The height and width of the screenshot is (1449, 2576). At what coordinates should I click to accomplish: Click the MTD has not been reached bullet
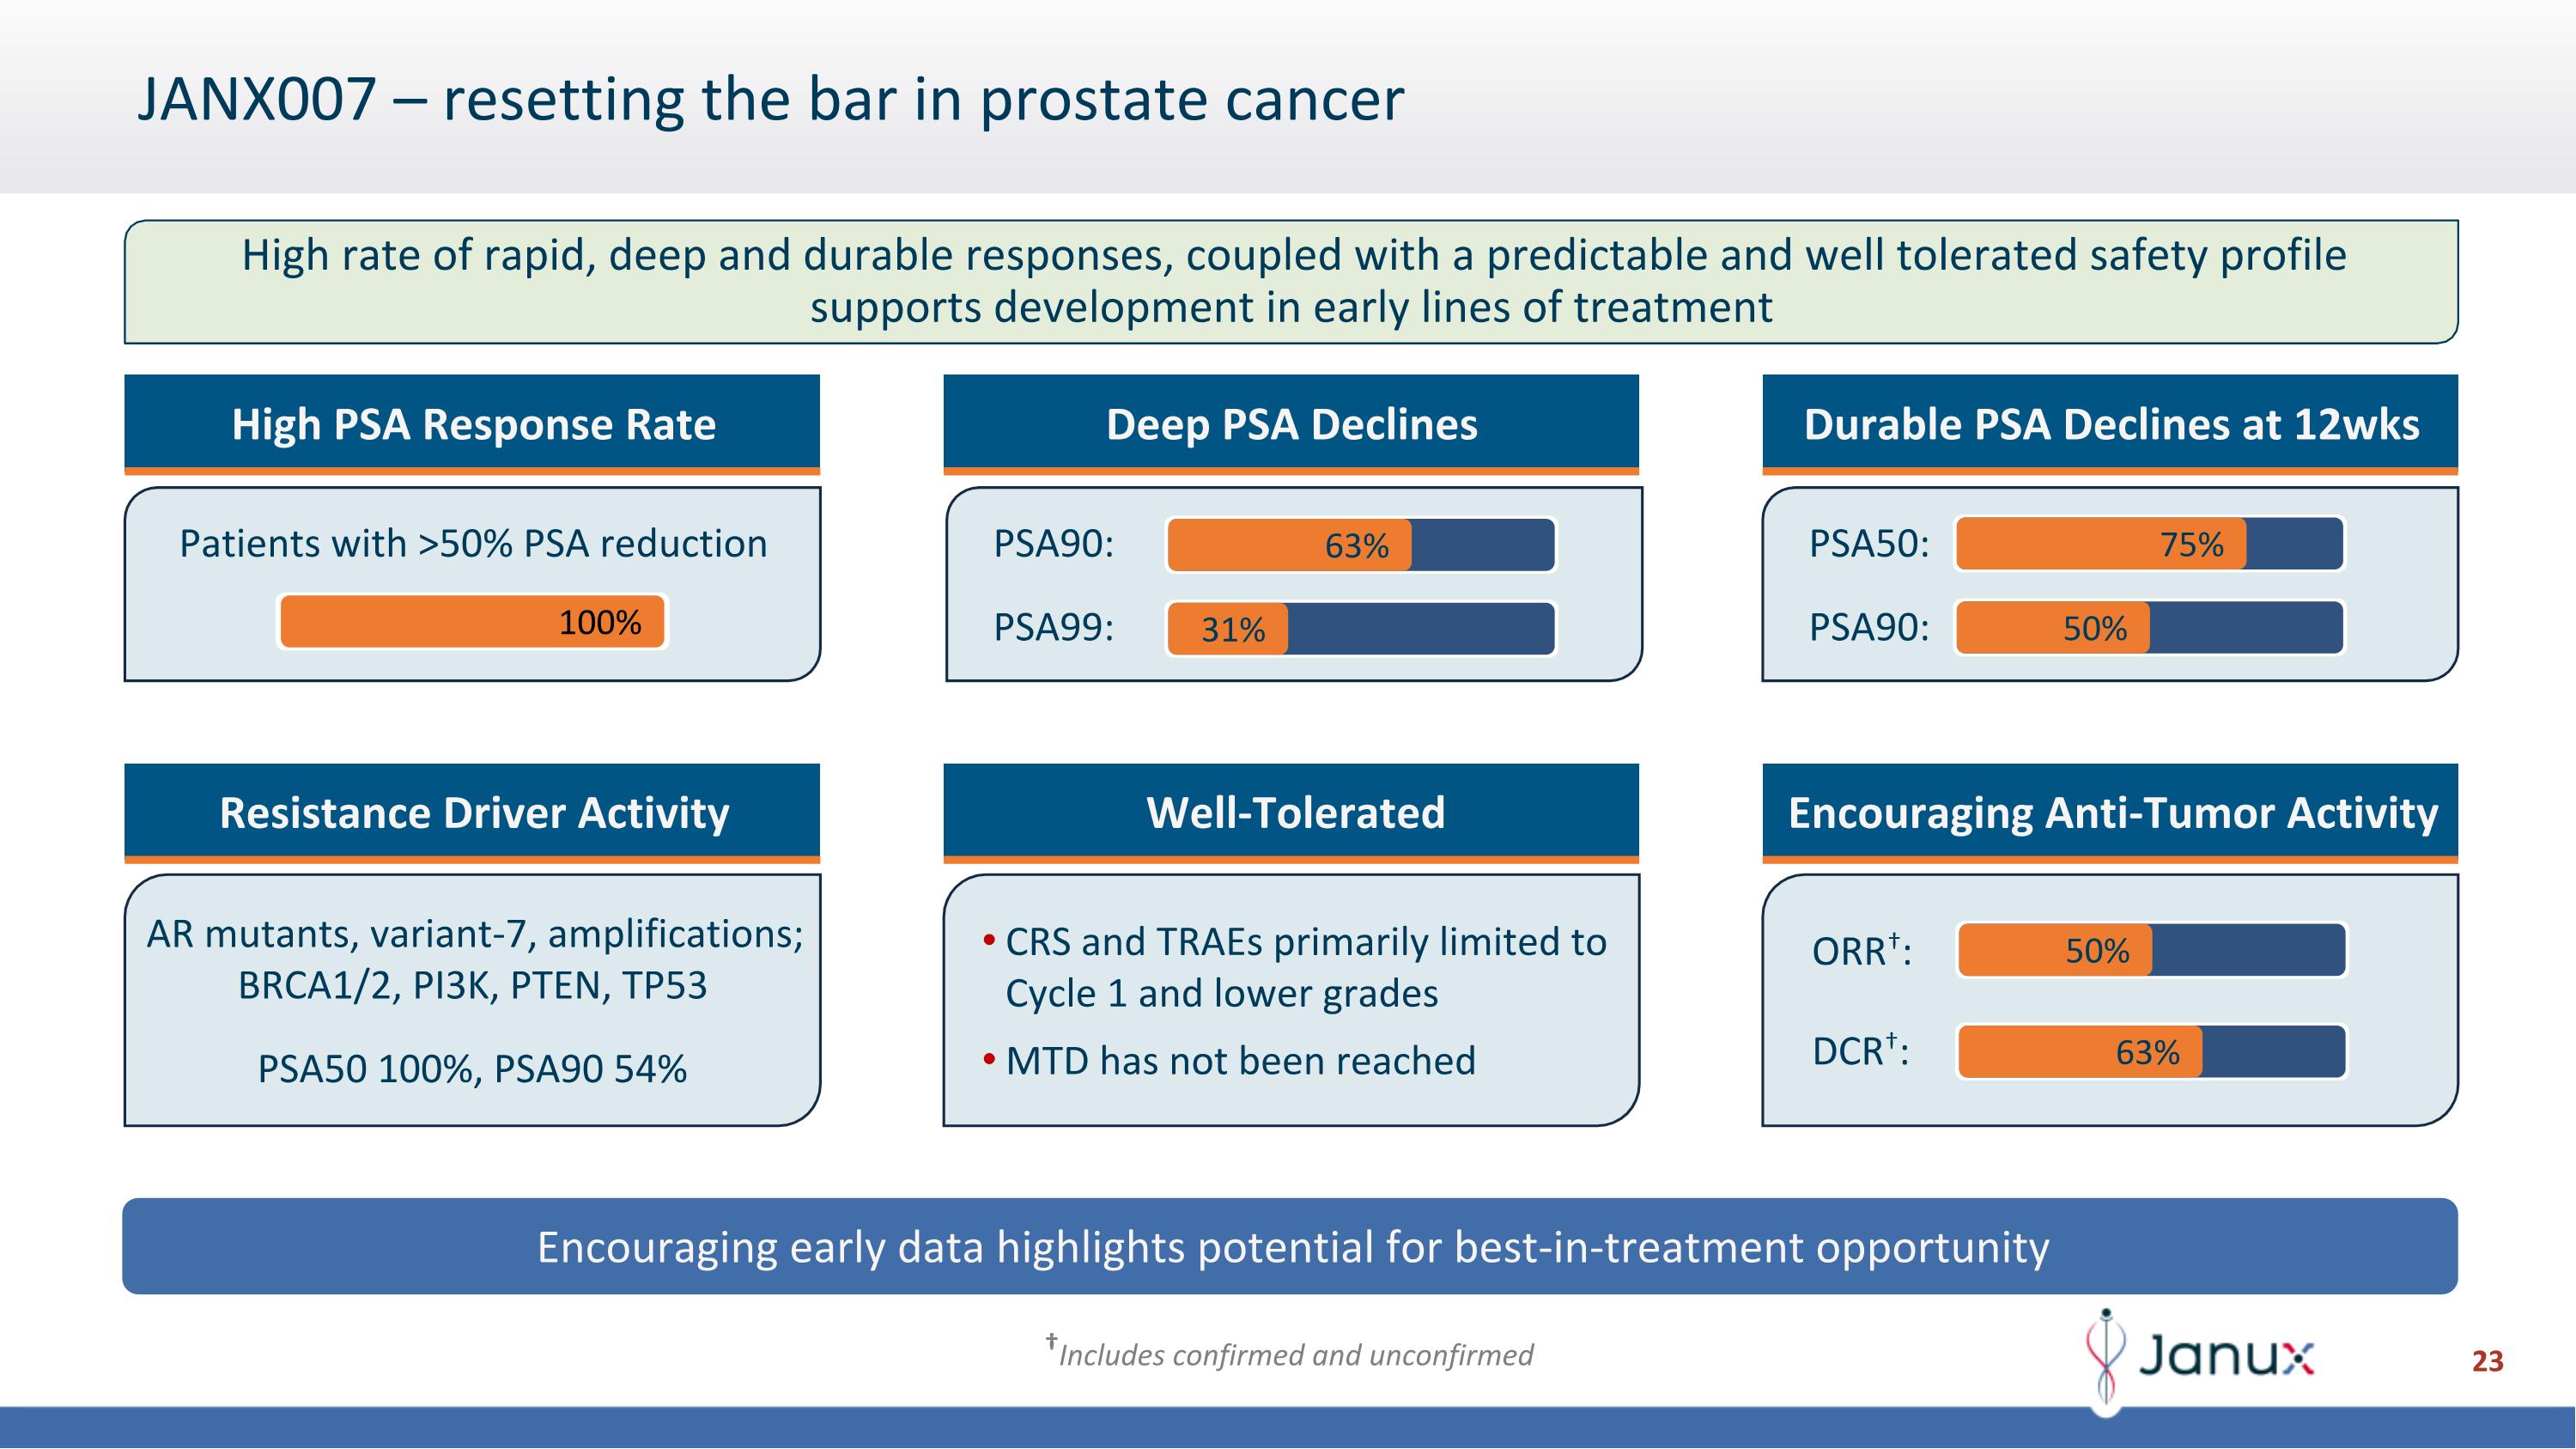point(1240,1061)
